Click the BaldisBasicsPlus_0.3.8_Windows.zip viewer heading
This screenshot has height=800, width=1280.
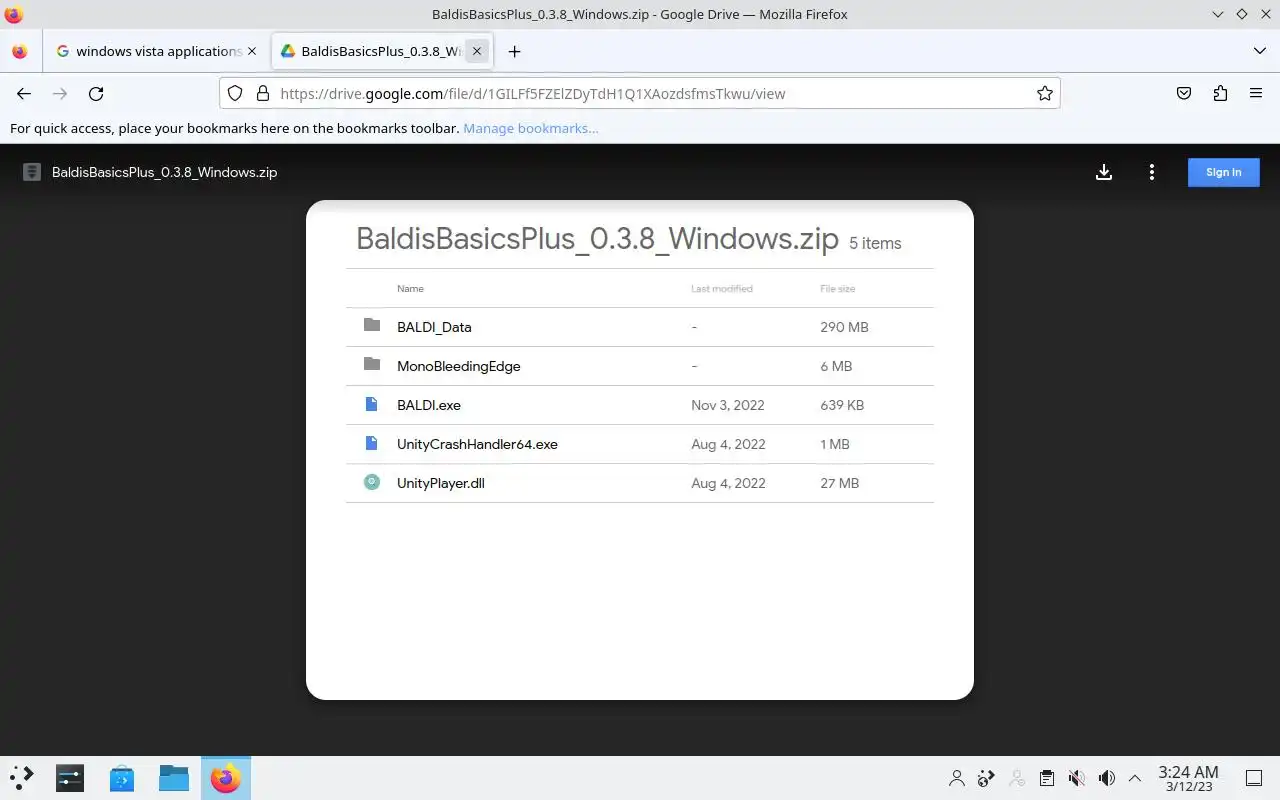point(597,239)
